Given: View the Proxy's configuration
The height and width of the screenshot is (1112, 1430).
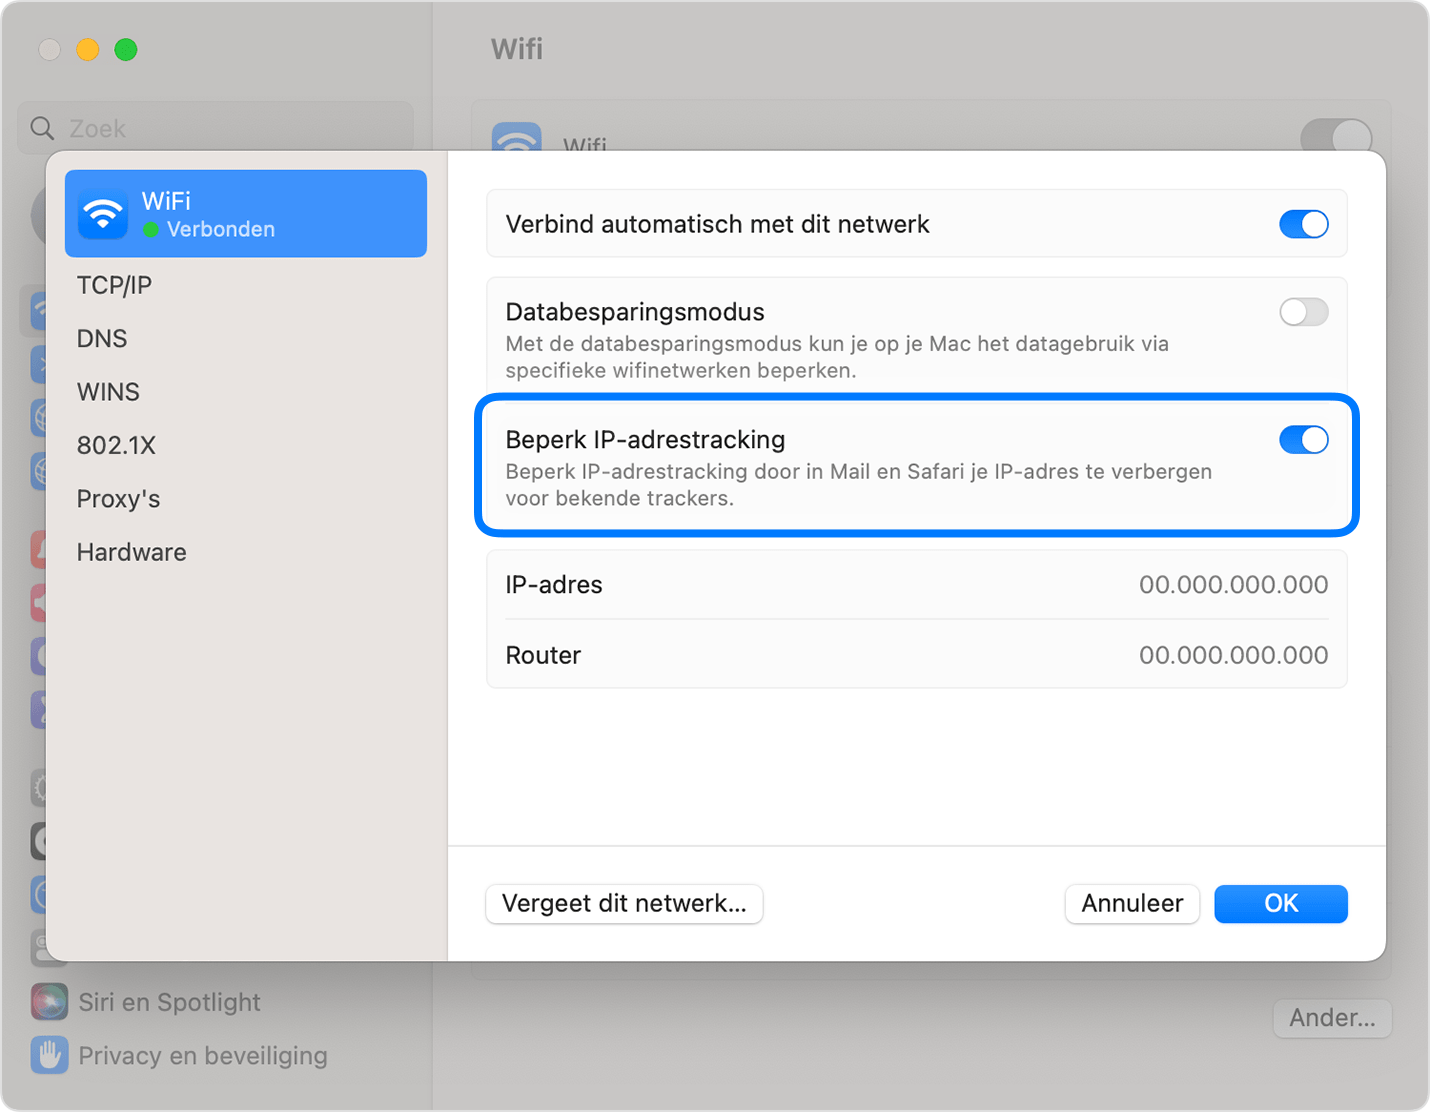Looking at the screenshot, I should tap(118, 498).
